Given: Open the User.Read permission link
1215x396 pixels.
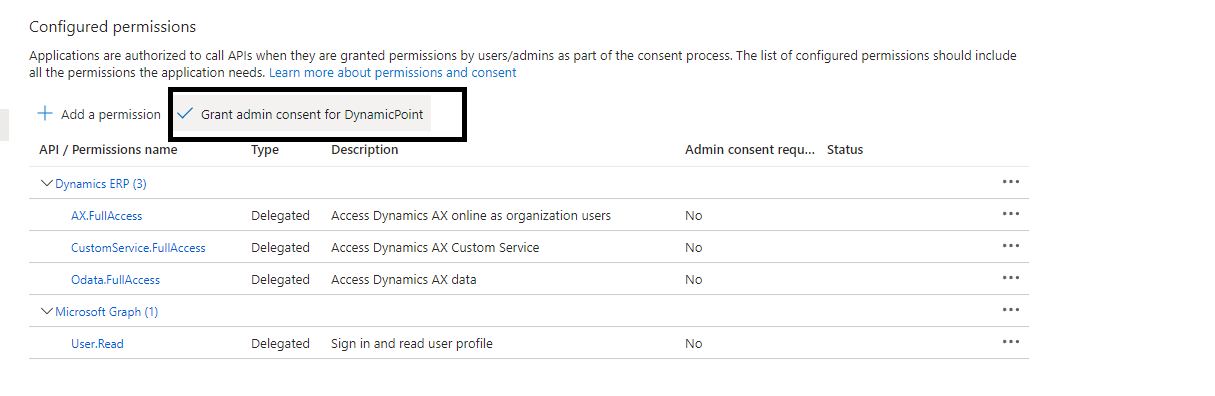Looking at the screenshot, I should 97,343.
